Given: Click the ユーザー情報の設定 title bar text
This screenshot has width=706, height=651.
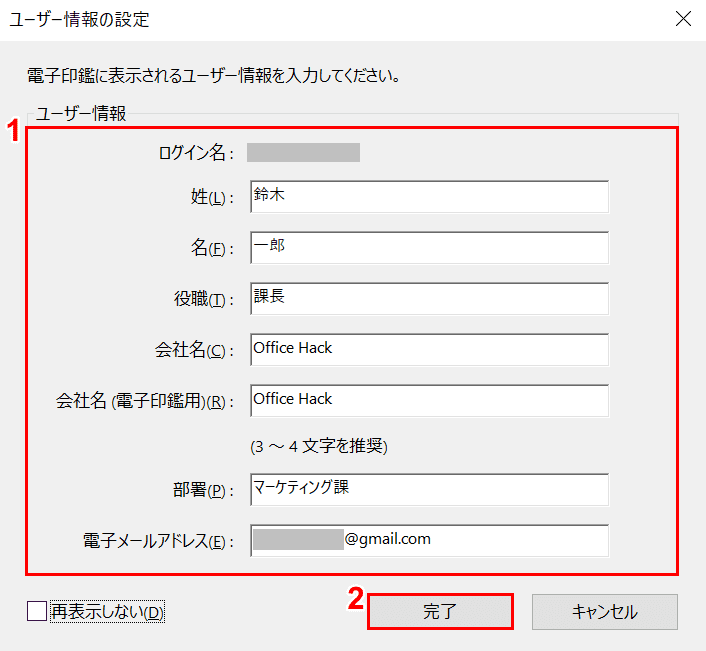Looking at the screenshot, I should (x=79, y=19).
